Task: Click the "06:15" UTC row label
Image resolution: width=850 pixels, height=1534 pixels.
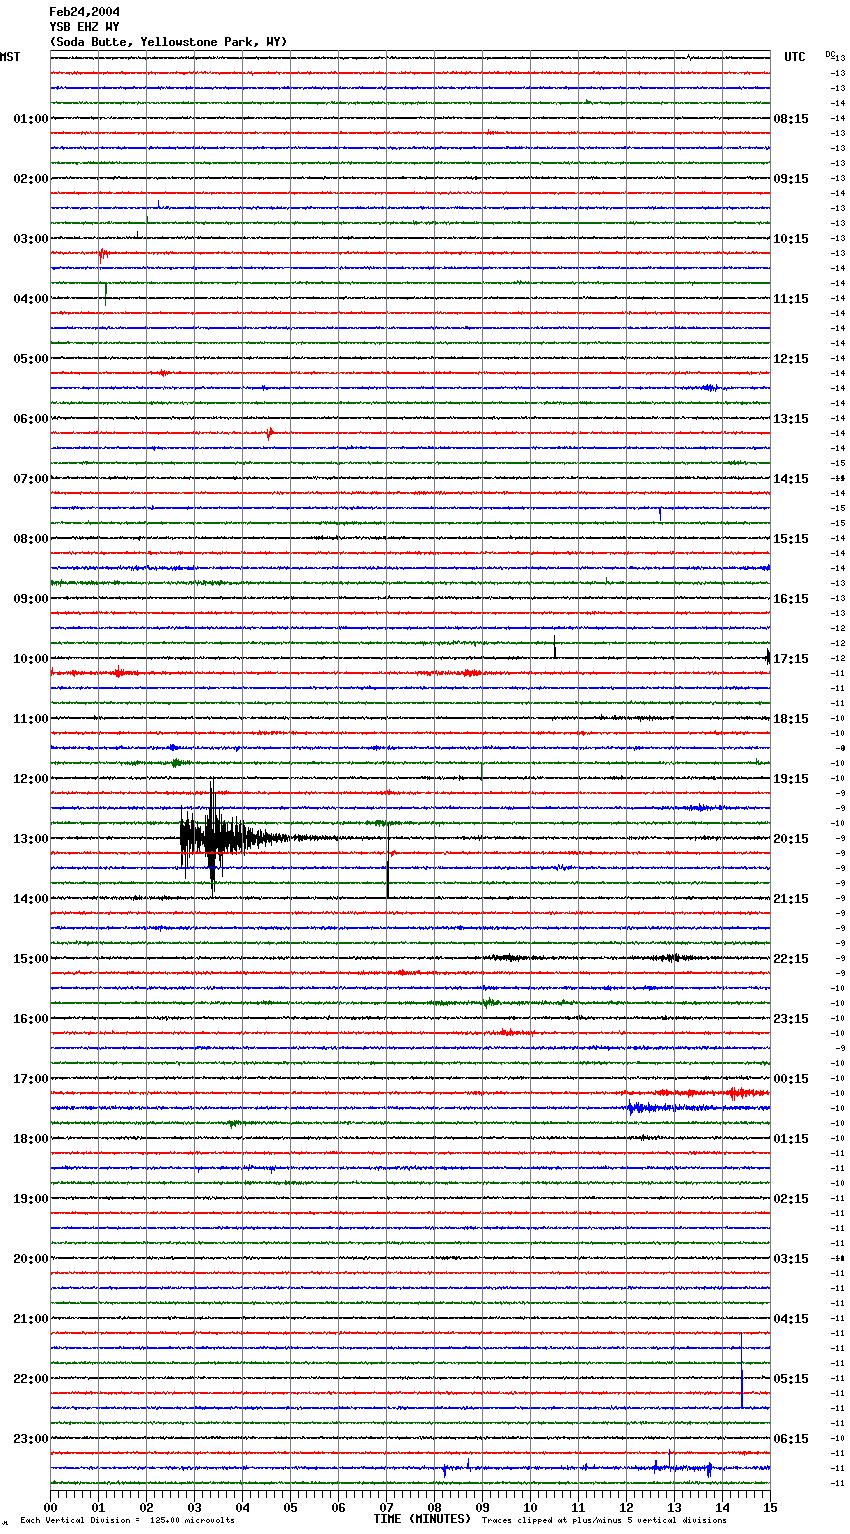Action: [791, 1439]
